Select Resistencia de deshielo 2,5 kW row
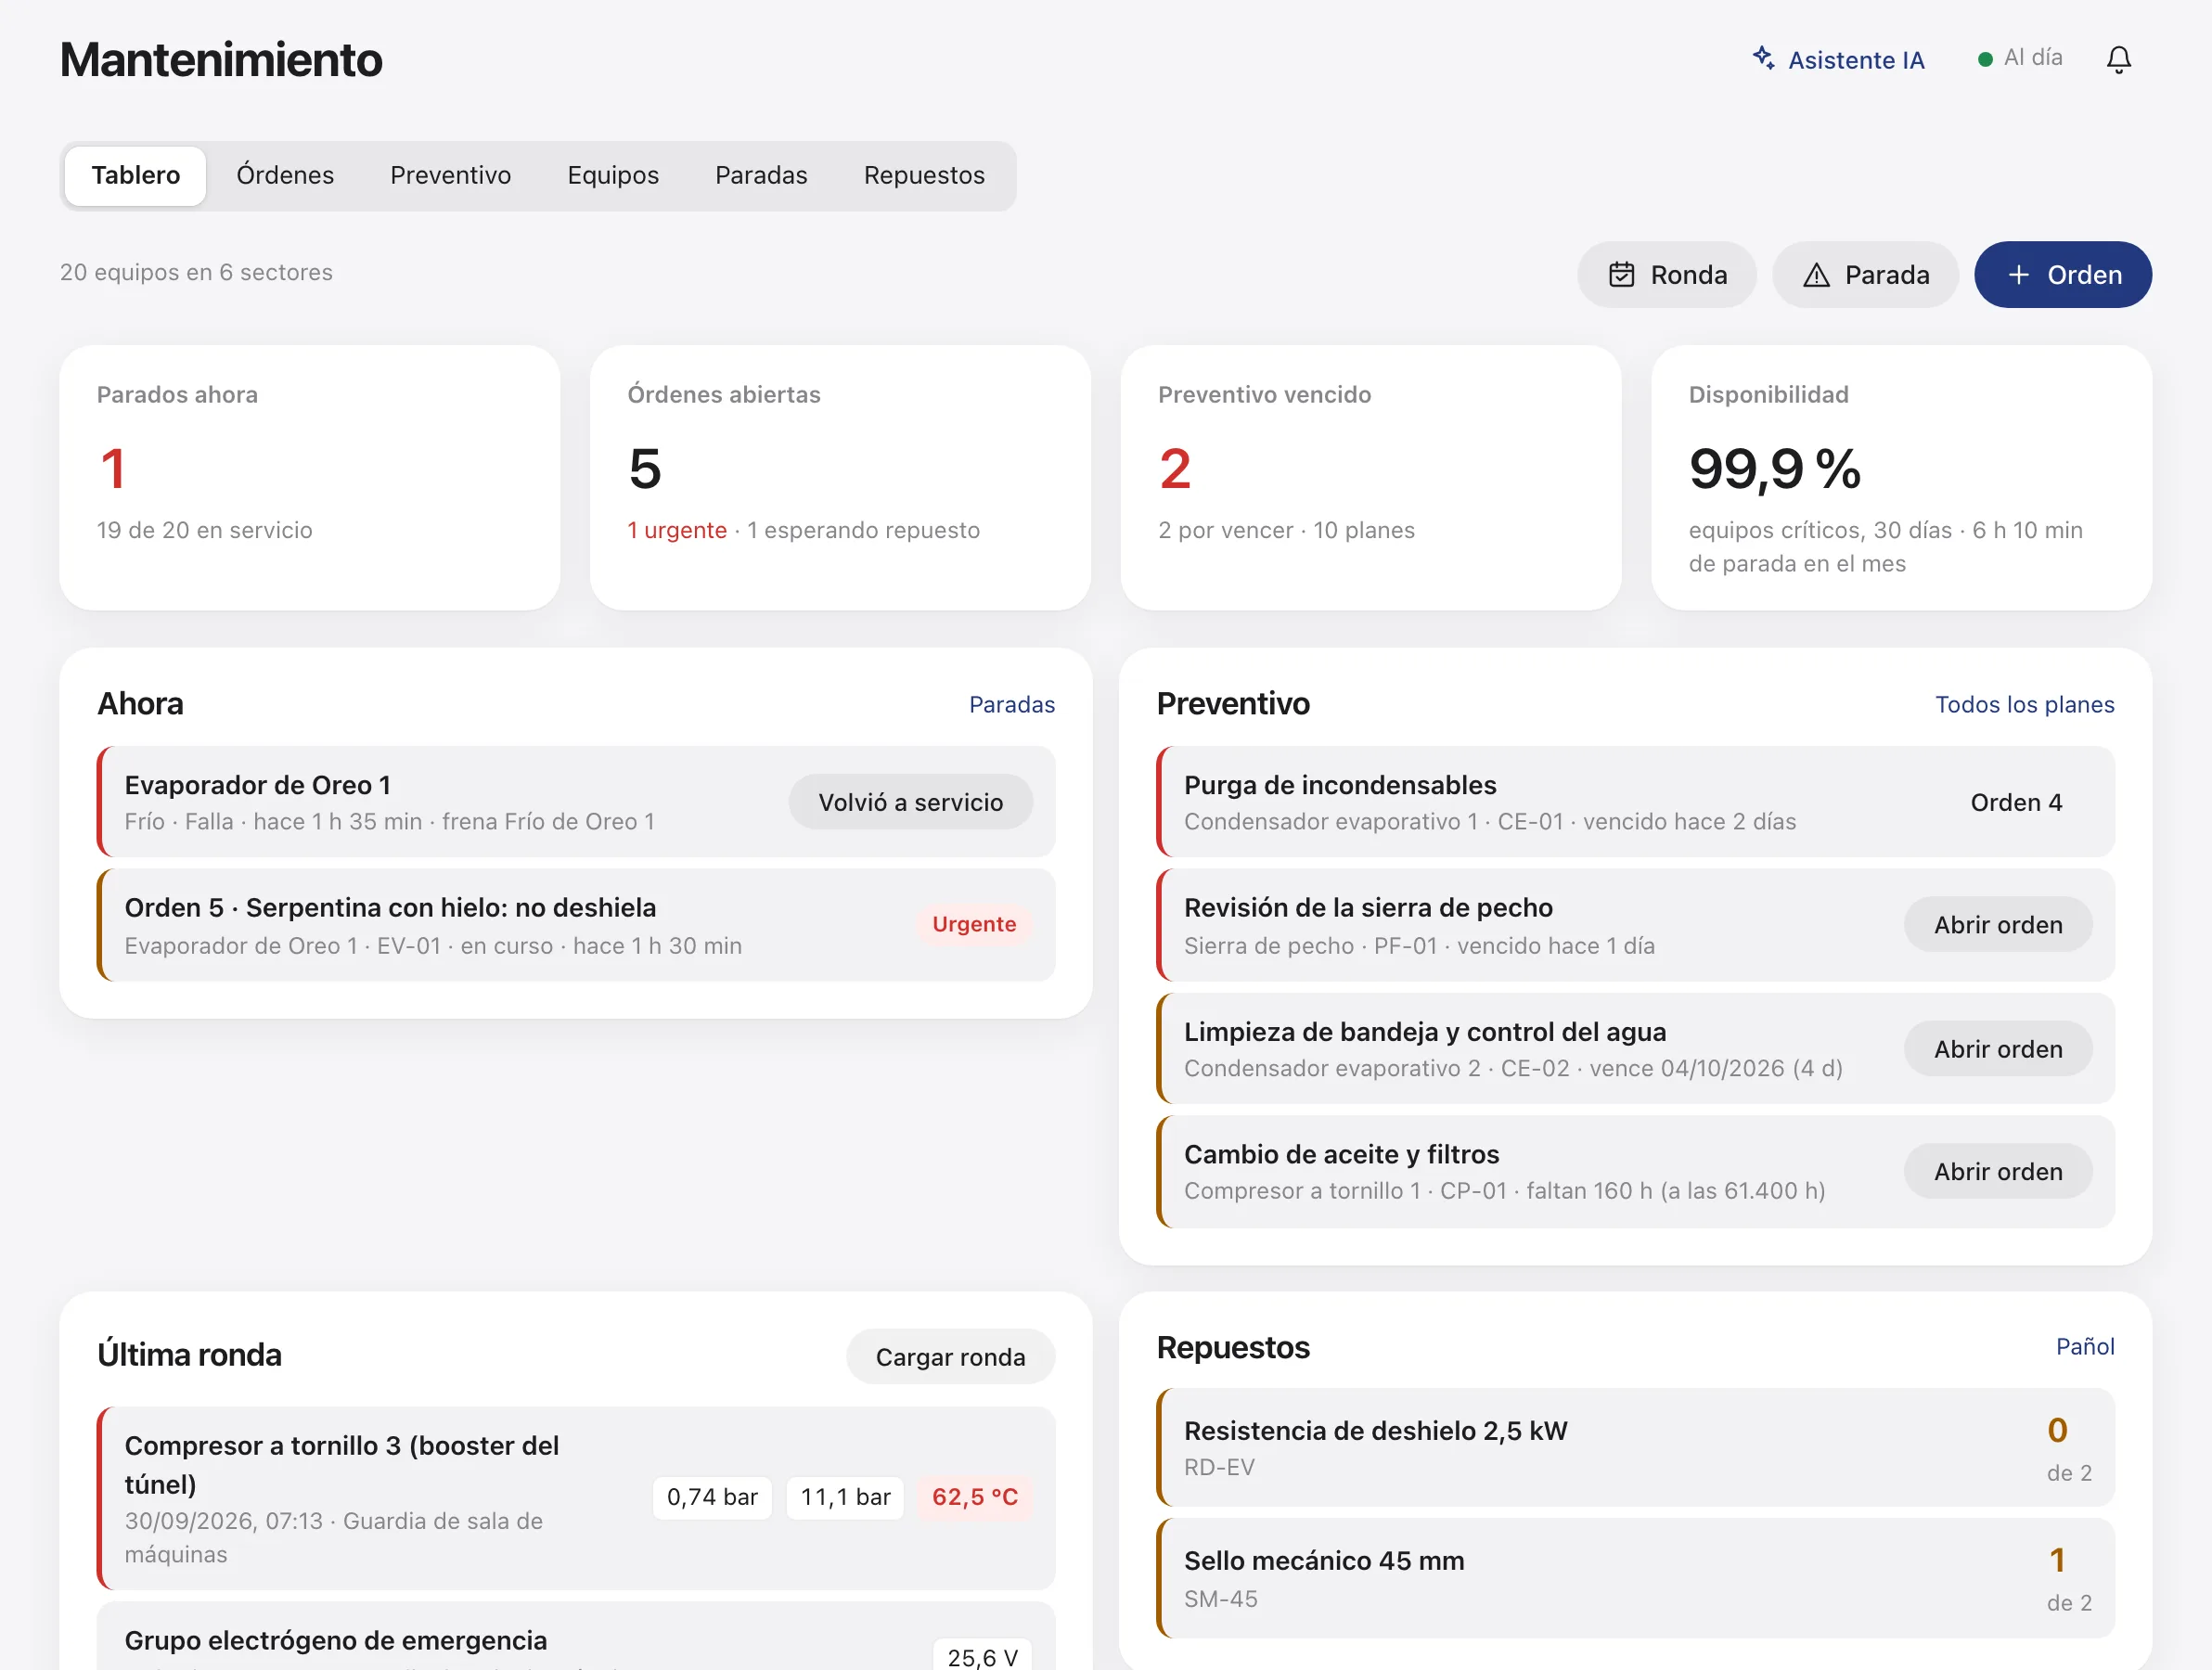The height and width of the screenshot is (1670, 2212). 1635,1447
